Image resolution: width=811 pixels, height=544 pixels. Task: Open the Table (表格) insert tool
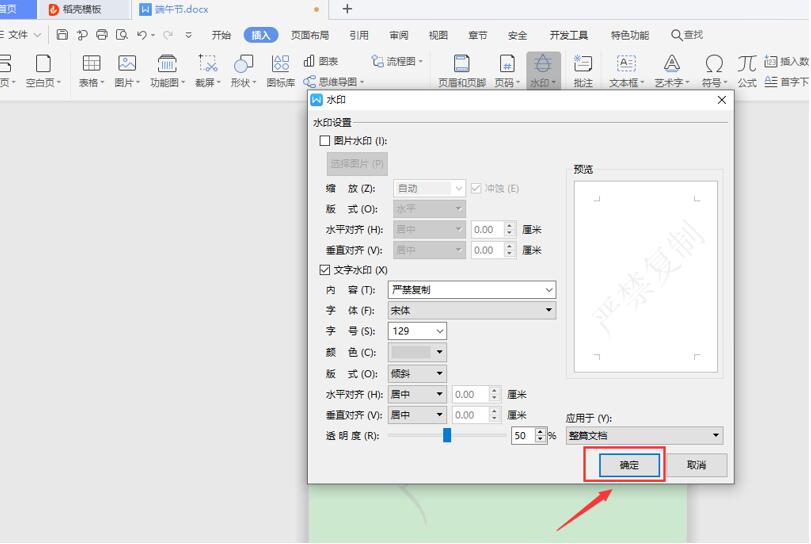[x=92, y=65]
